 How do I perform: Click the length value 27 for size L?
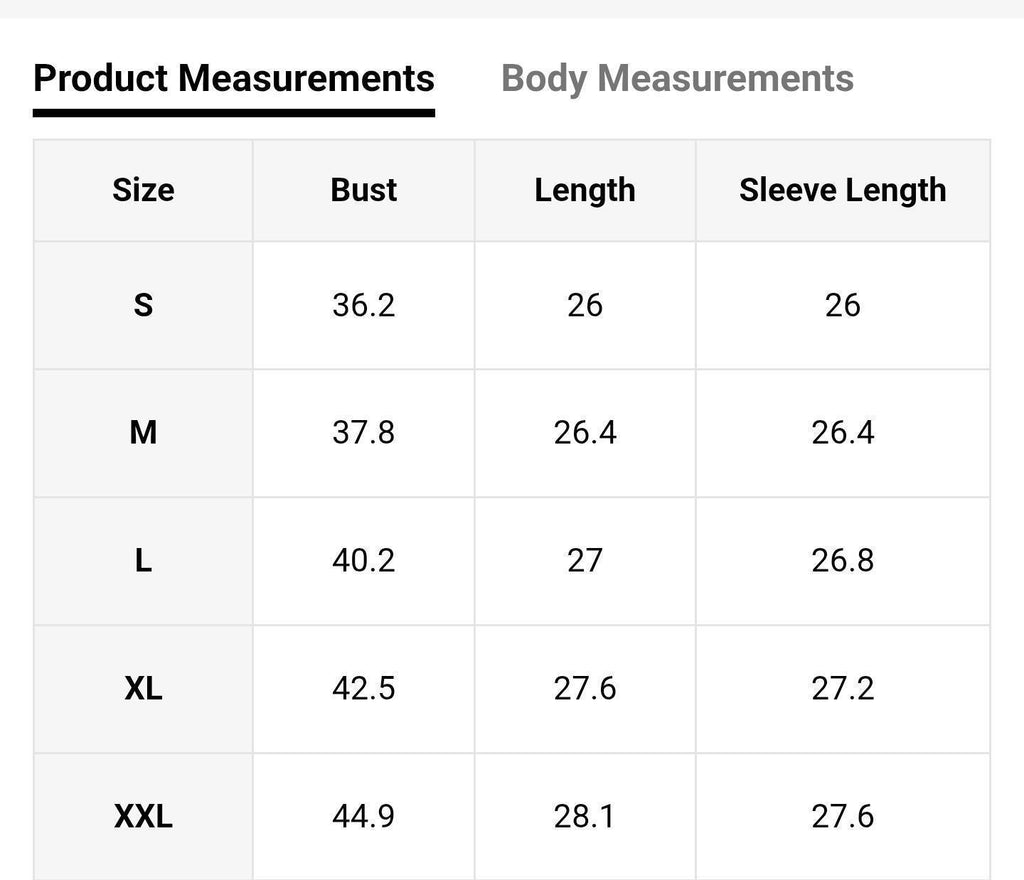coord(584,561)
